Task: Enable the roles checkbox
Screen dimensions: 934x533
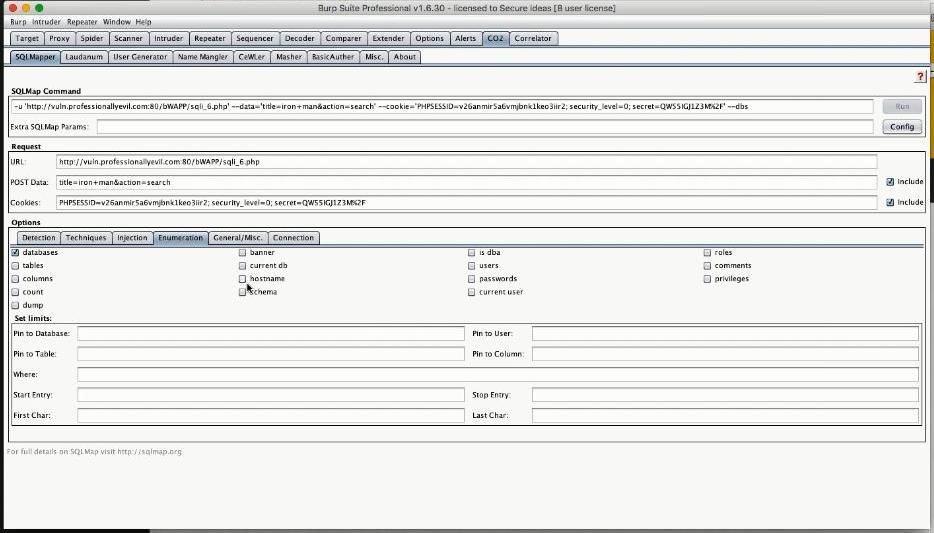Action: [707, 253]
